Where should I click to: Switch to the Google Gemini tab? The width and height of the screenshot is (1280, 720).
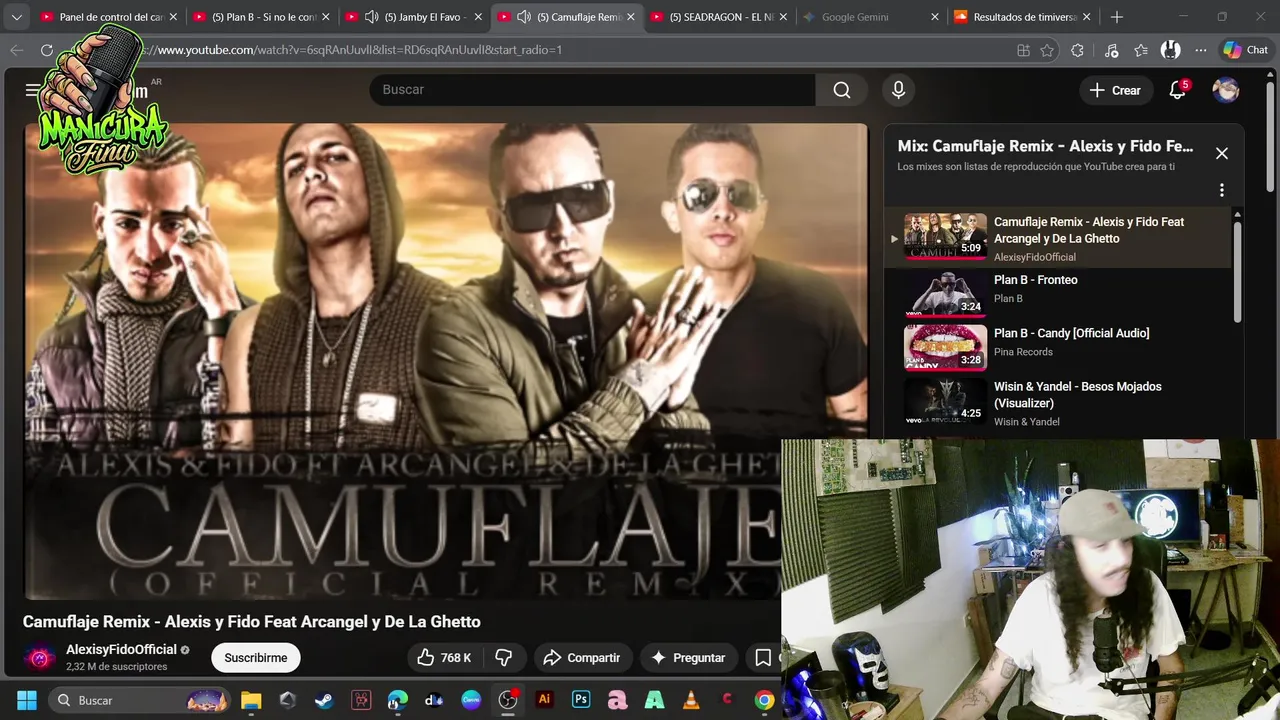pyautogui.click(x=870, y=17)
